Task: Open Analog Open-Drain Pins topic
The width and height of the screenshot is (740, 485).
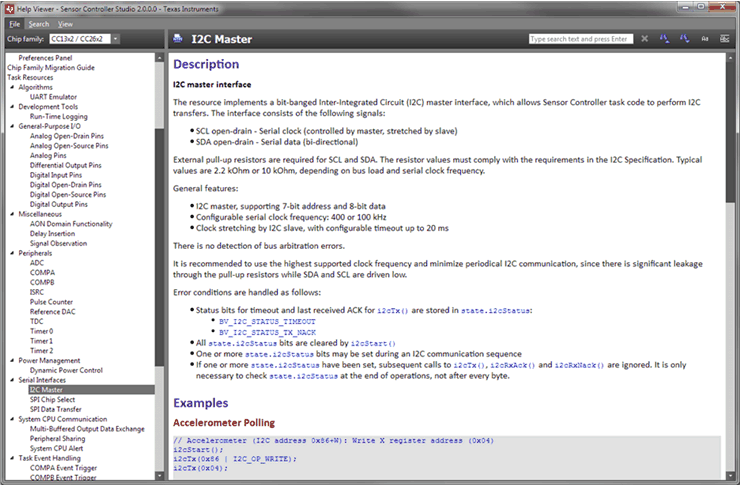Action: point(67,136)
